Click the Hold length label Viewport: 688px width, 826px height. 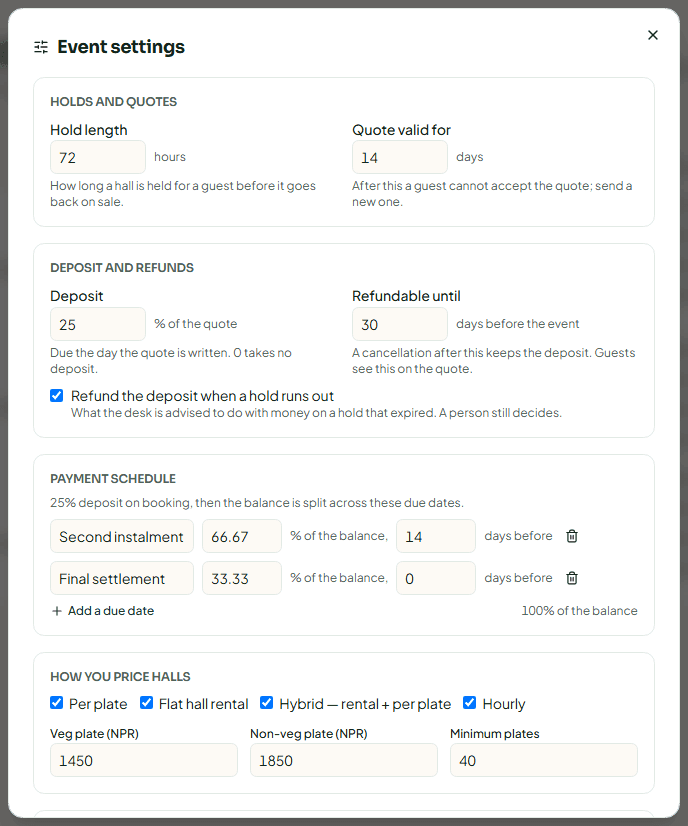point(89,130)
